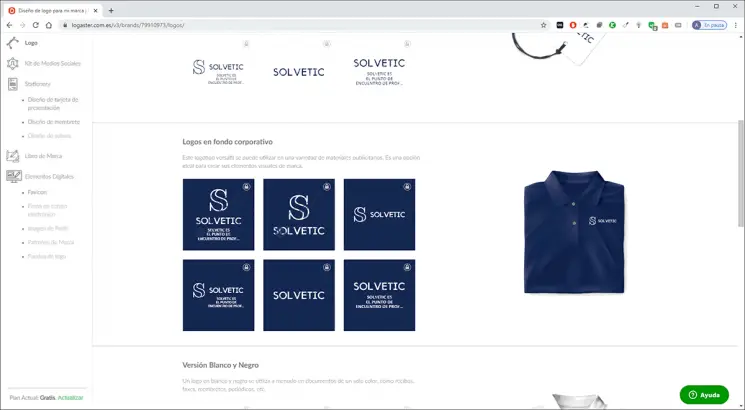Click the browser home button
This screenshot has width=745, height=410.
point(49,25)
